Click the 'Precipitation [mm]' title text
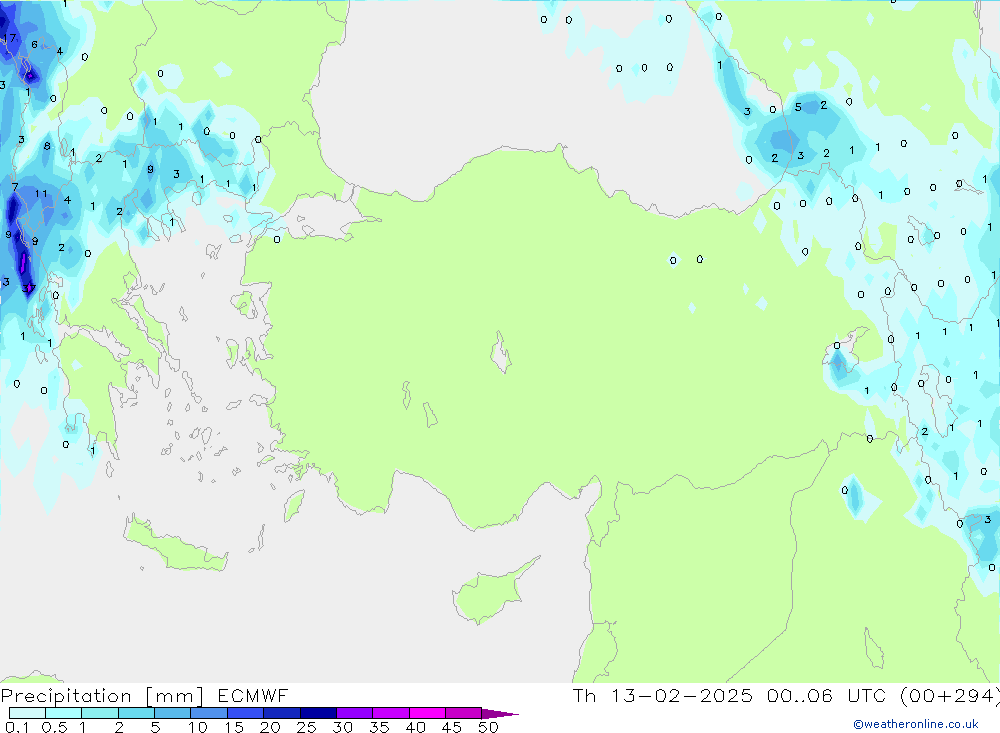 [102, 696]
